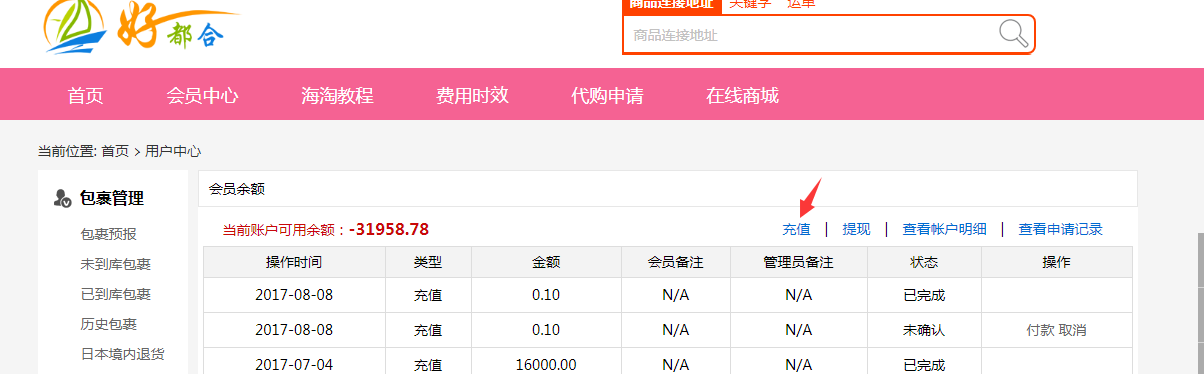The width and height of the screenshot is (1204, 374).
Task: Click the 包裹管理 sidebar heading icon
Action: 62,199
